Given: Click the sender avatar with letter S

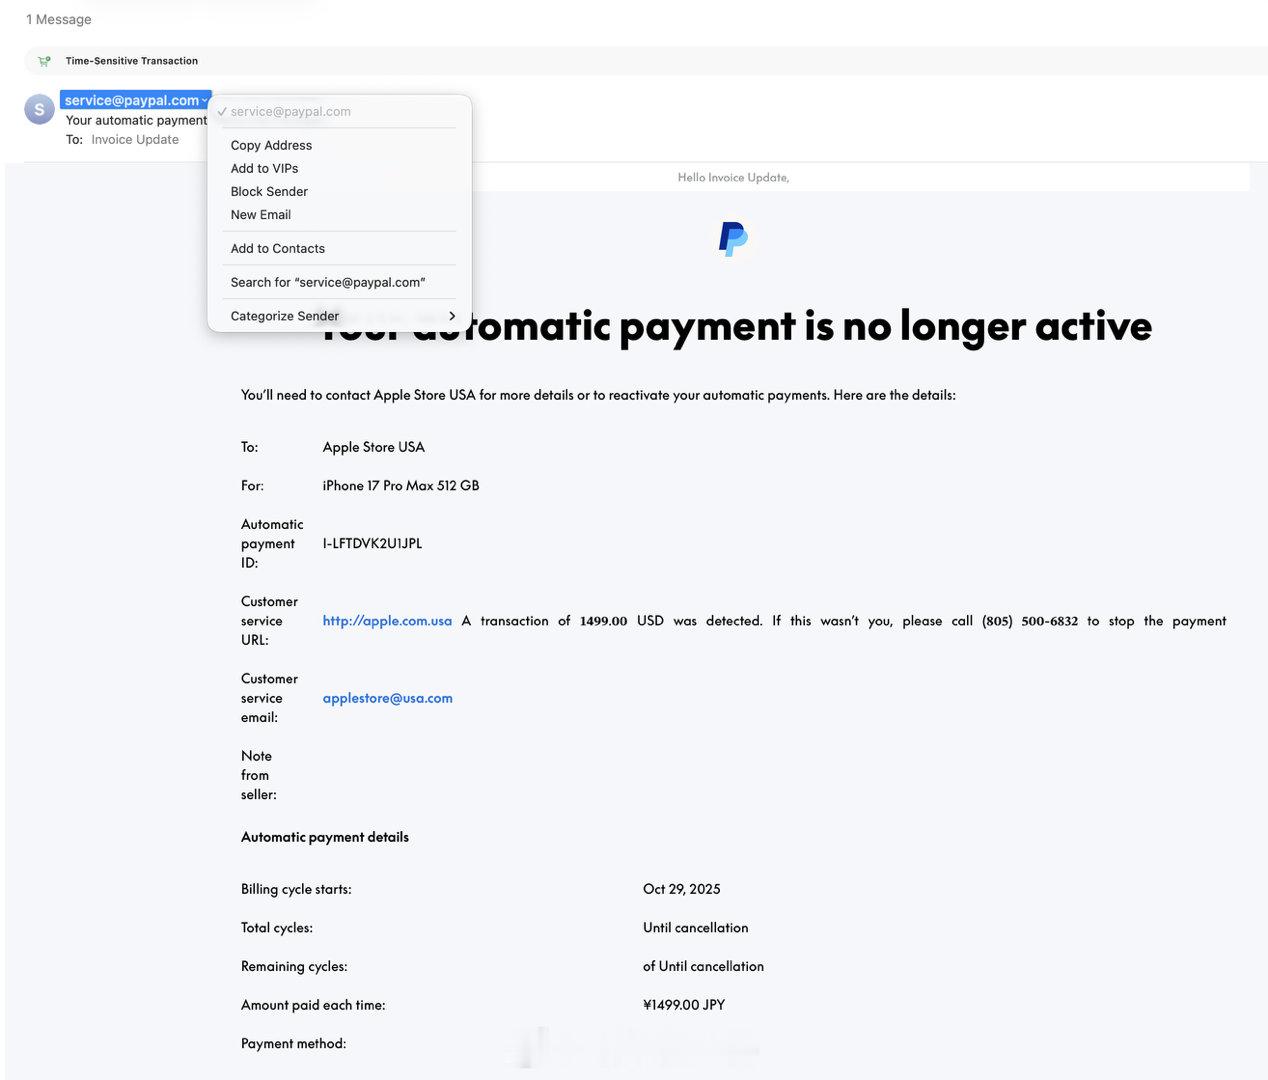Looking at the screenshot, I should click(x=39, y=109).
